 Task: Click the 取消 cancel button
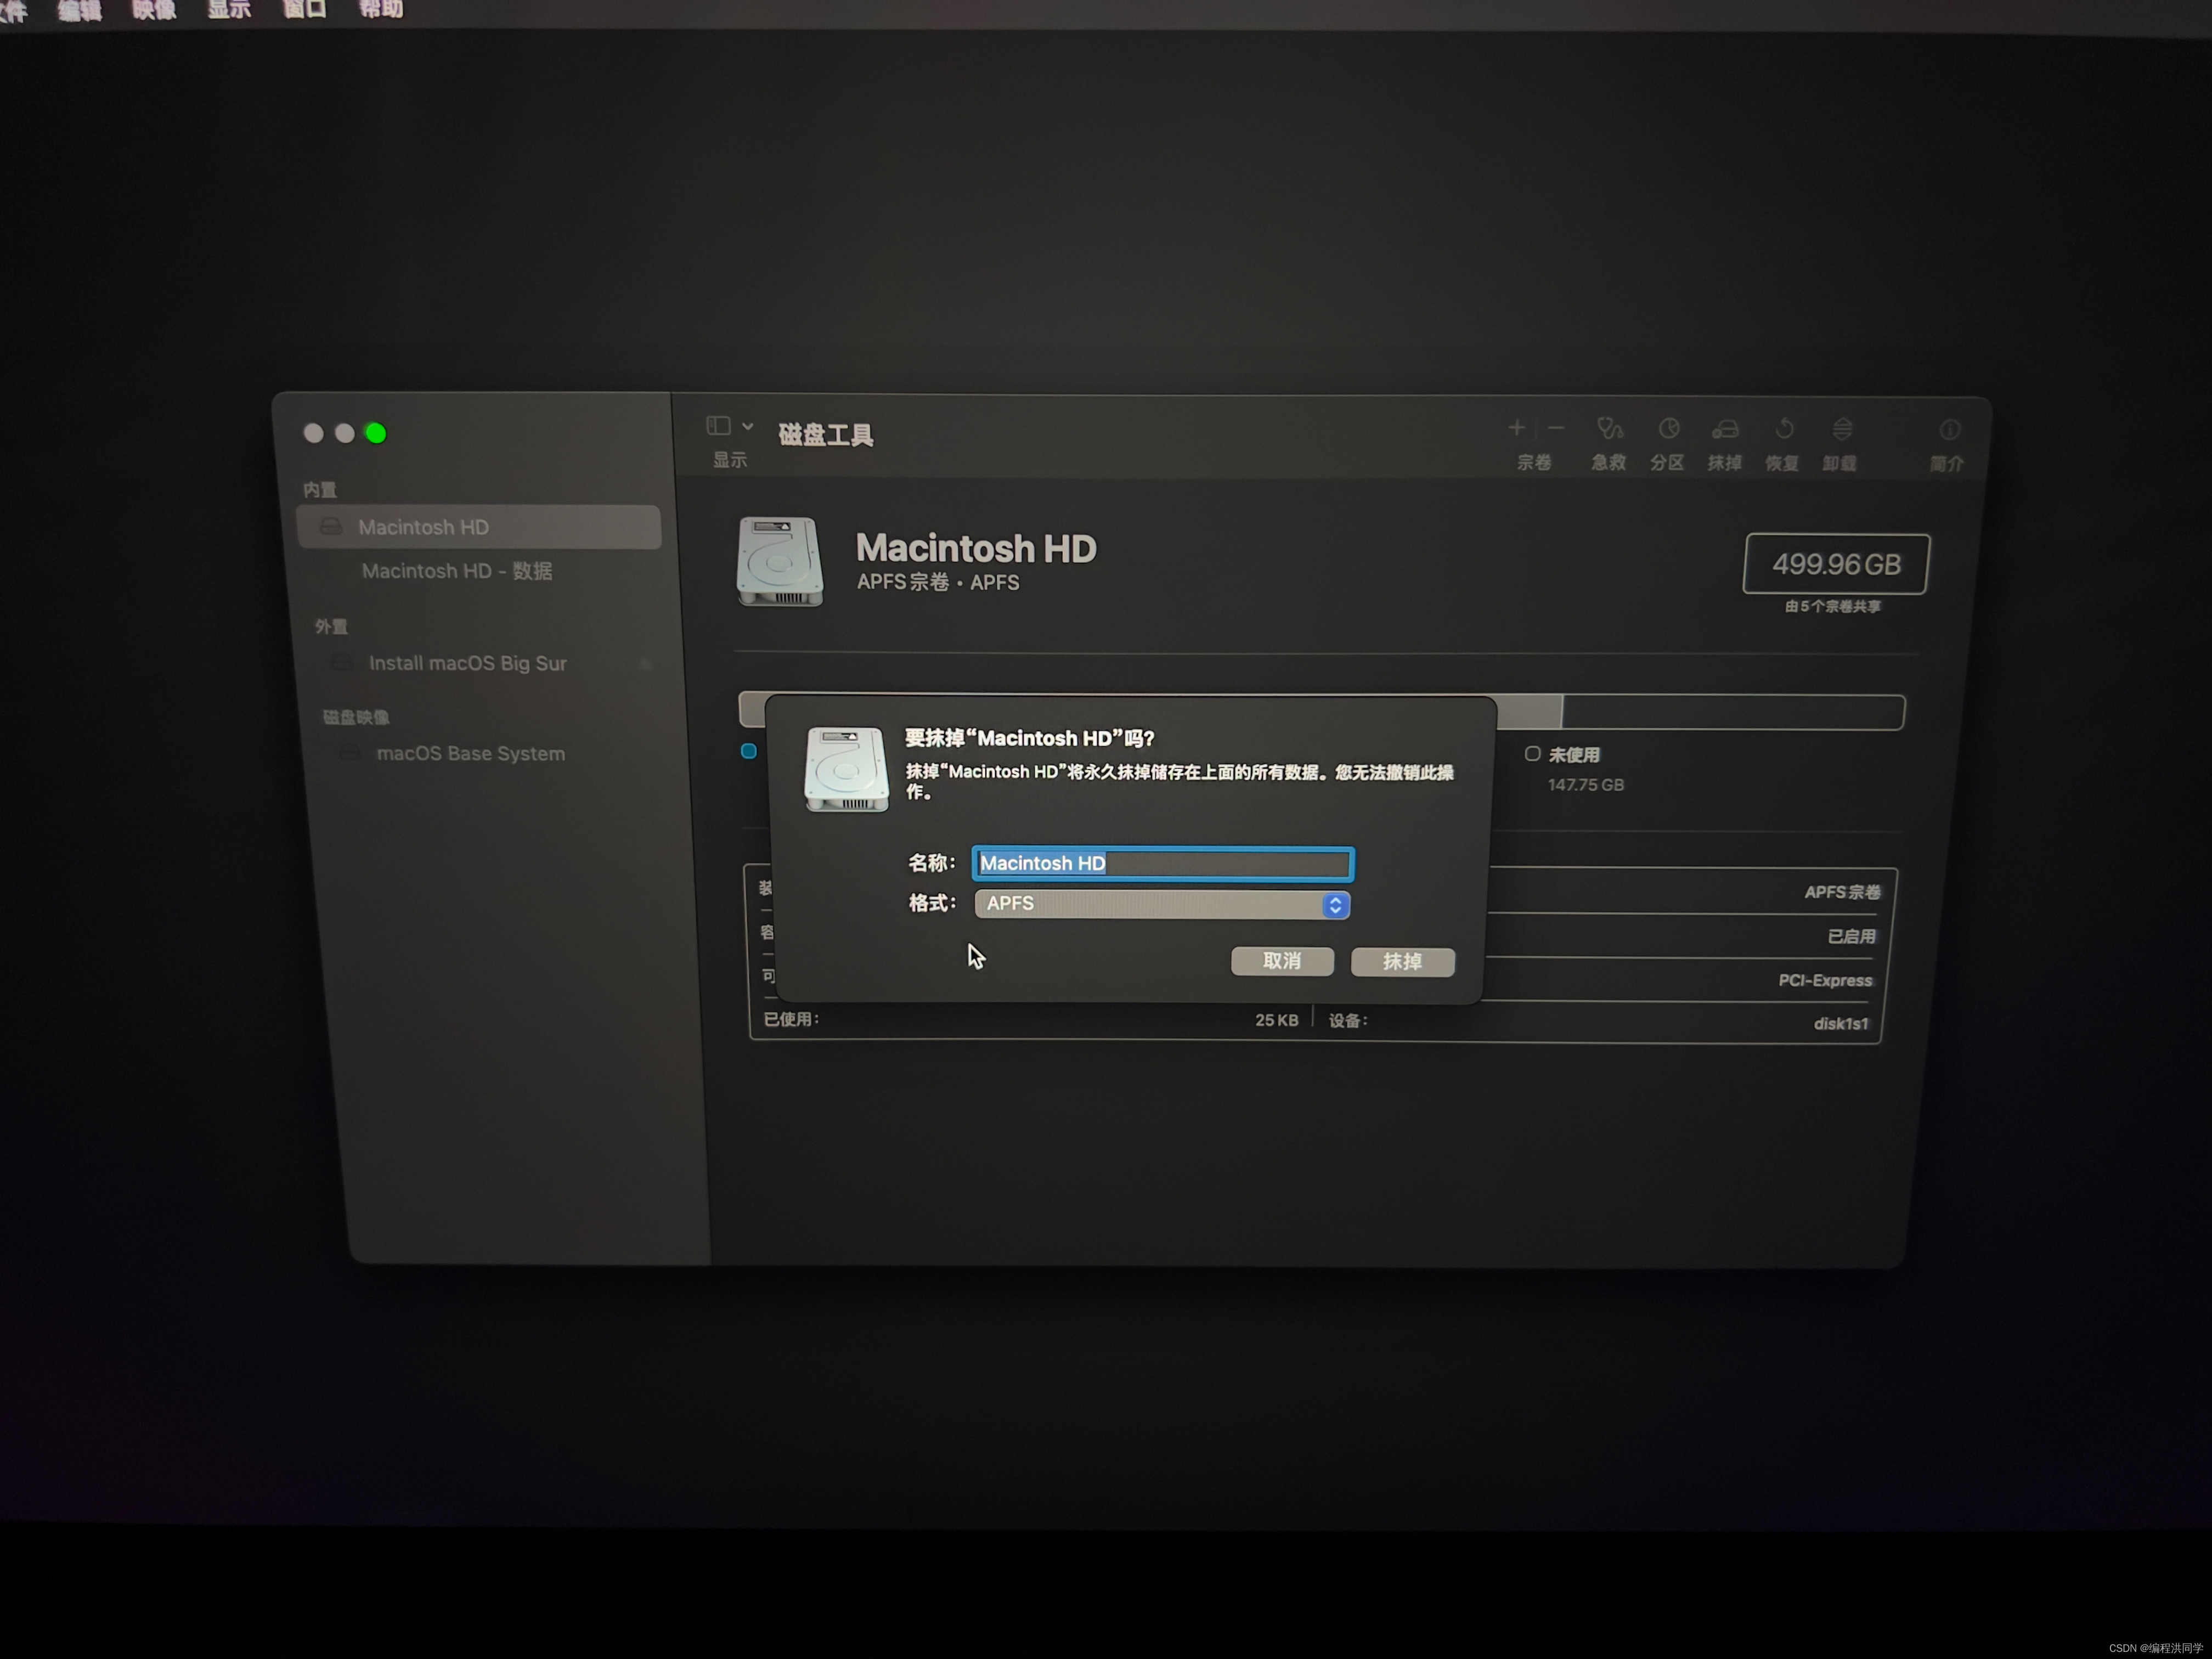click(x=1282, y=961)
